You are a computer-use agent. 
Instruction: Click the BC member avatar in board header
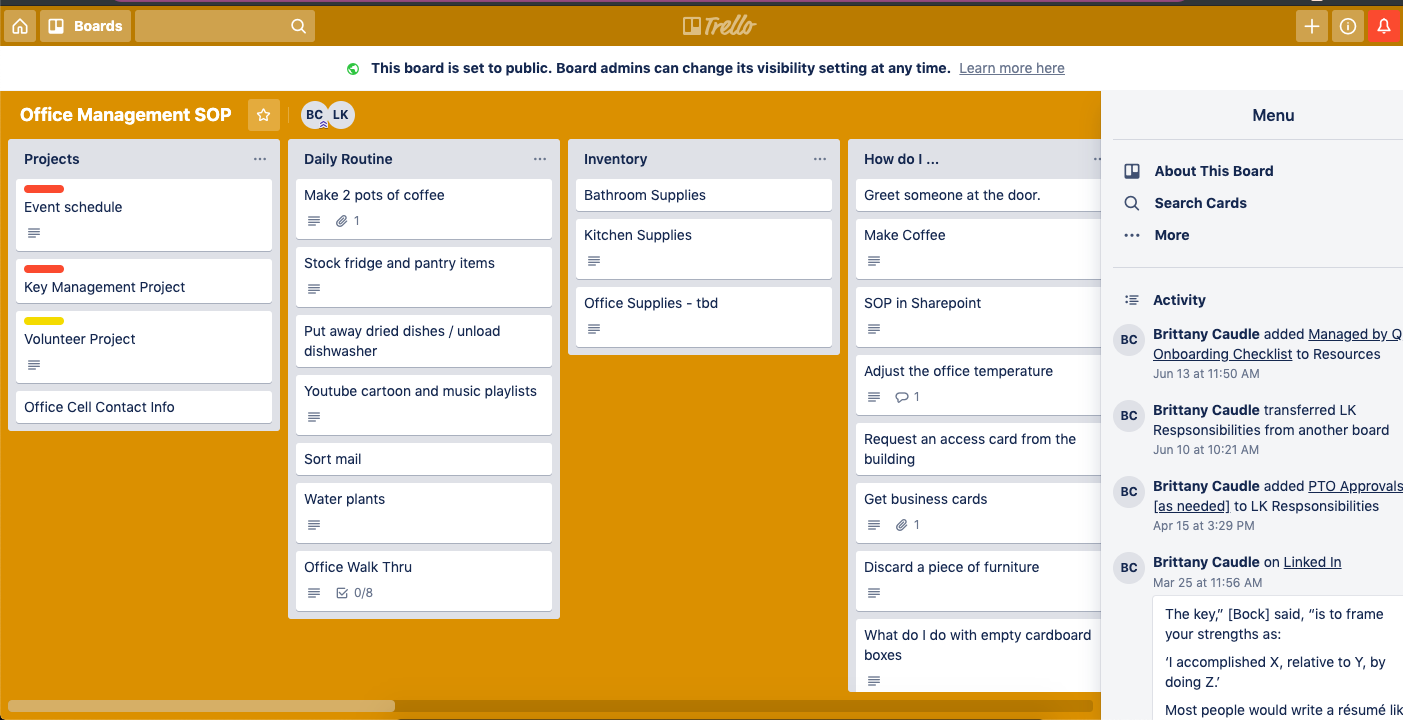pyautogui.click(x=315, y=115)
